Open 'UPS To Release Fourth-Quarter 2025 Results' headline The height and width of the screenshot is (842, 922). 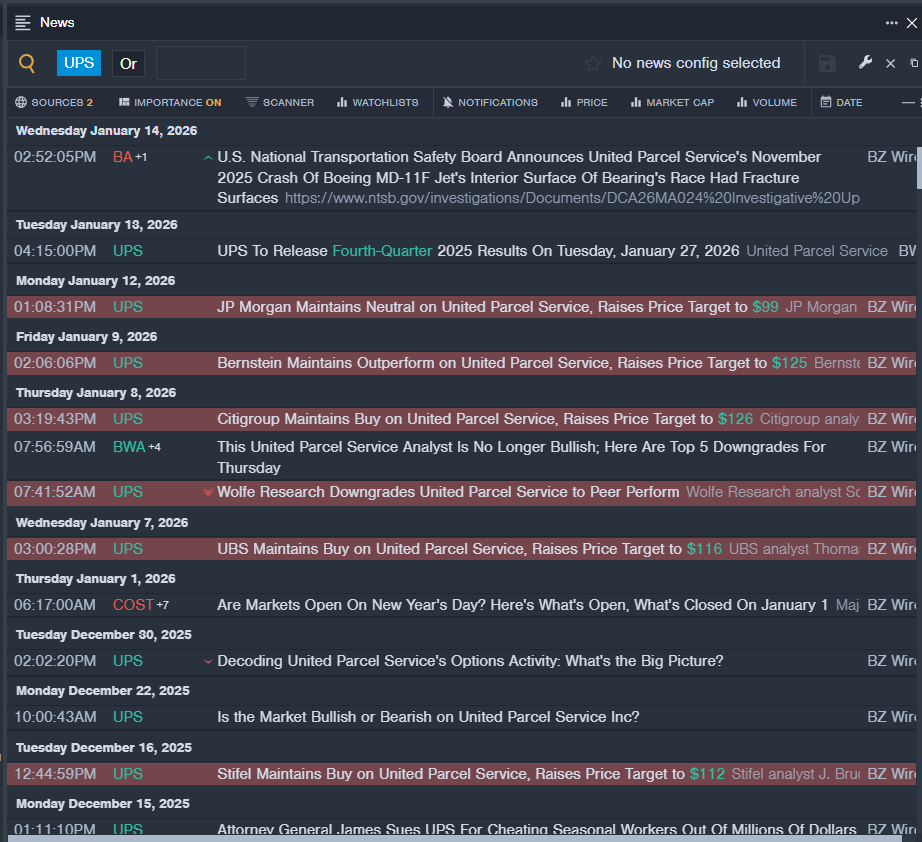pos(478,251)
